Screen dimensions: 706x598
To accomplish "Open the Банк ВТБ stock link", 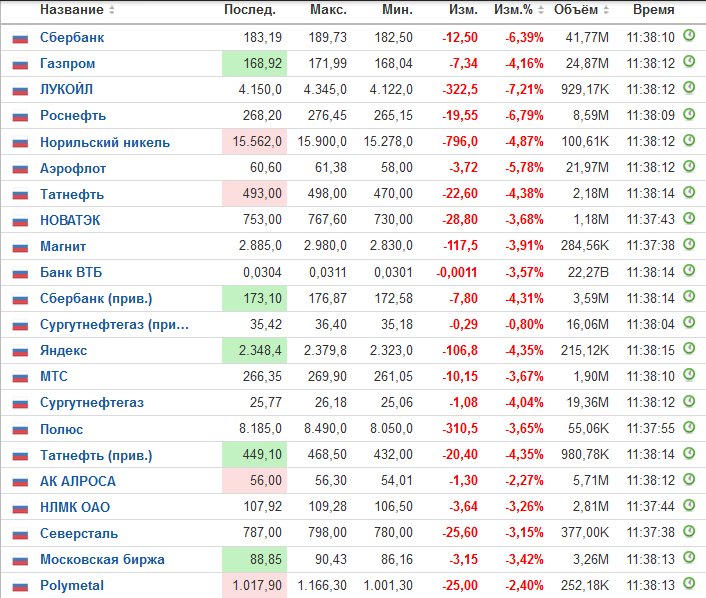I will (x=71, y=272).
